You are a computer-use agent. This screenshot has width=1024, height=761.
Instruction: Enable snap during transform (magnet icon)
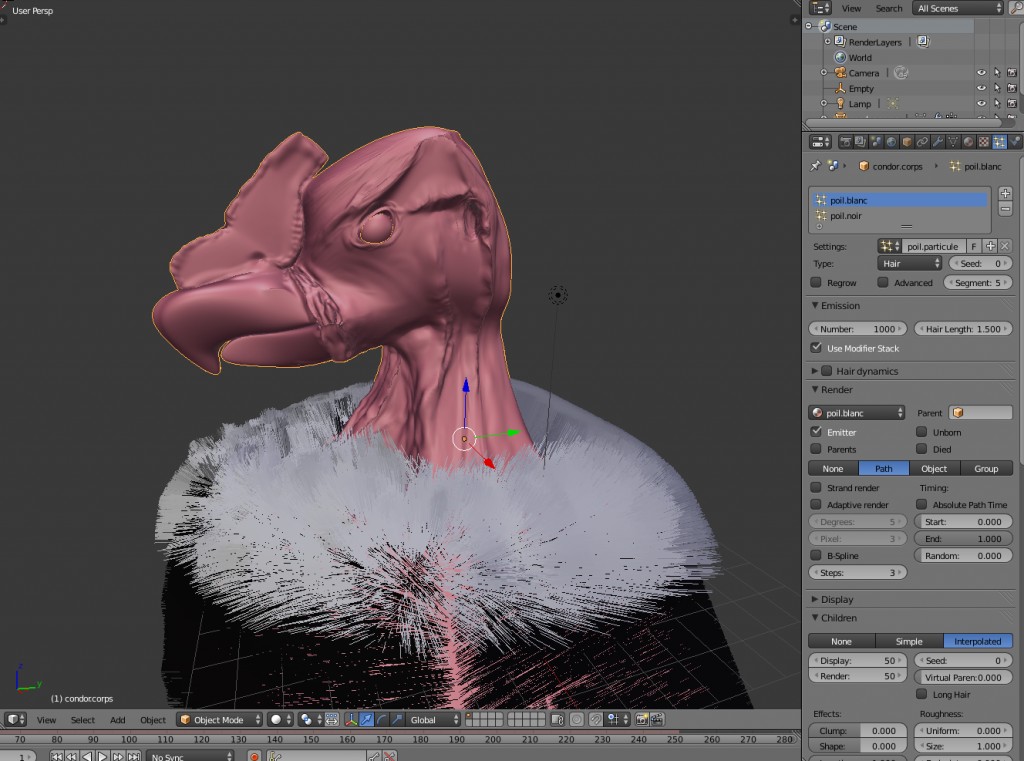click(596, 719)
